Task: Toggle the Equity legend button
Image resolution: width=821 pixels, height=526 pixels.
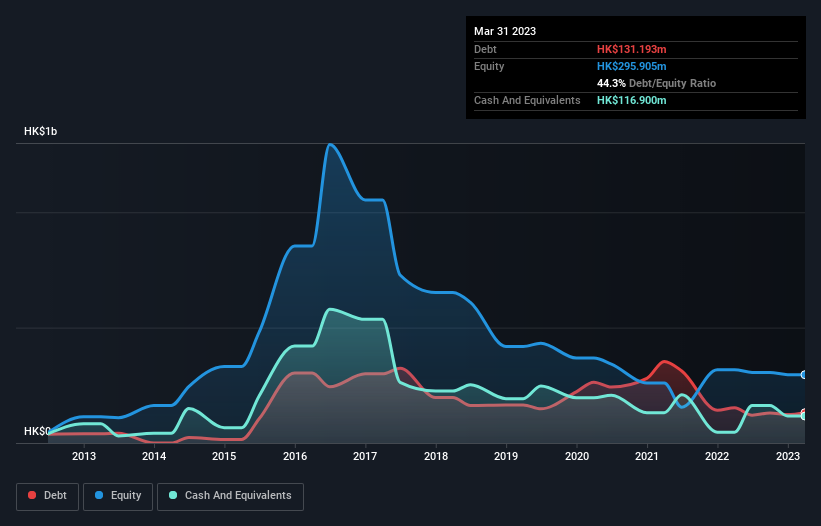Action: pos(118,496)
